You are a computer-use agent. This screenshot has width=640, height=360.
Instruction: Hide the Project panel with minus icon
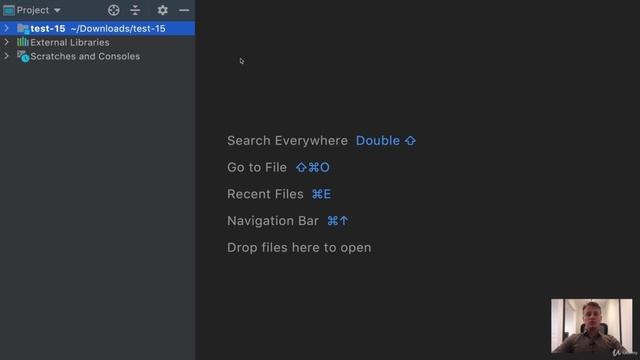tap(184, 10)
